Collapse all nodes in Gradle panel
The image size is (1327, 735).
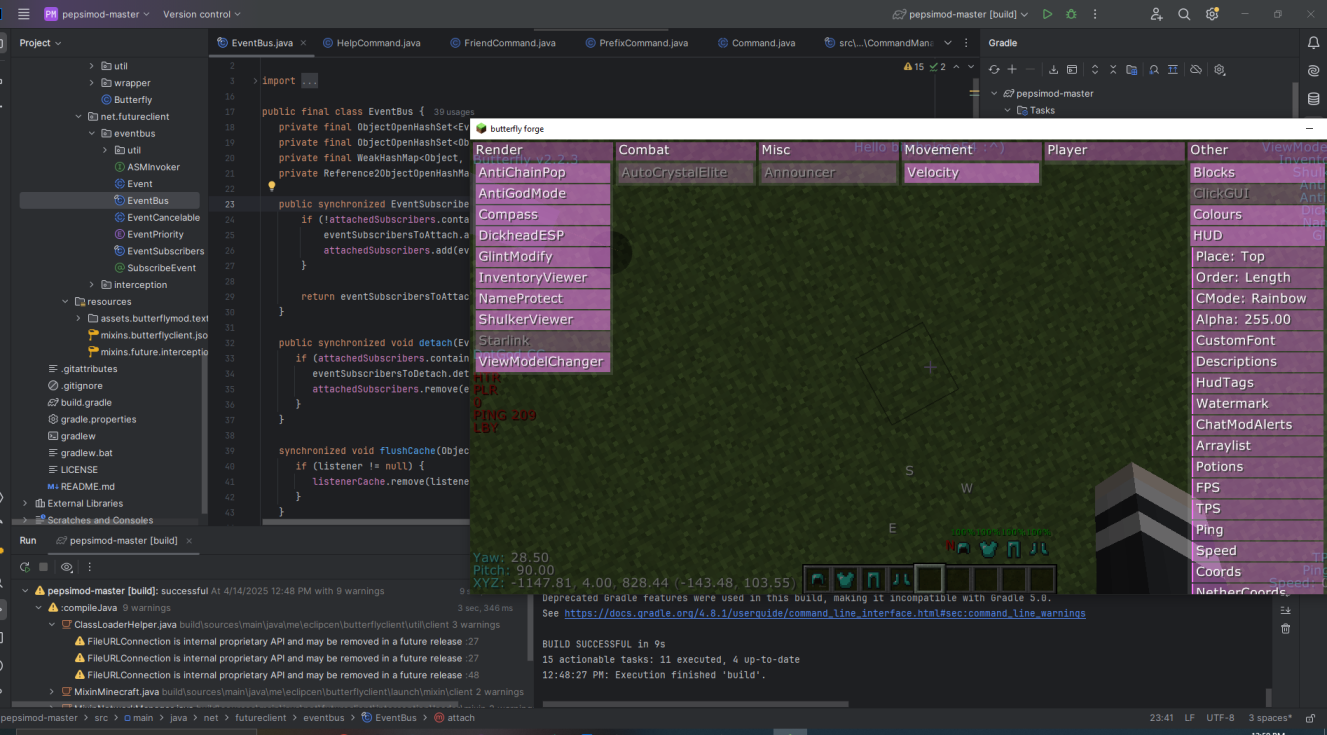coord(1113,70)
